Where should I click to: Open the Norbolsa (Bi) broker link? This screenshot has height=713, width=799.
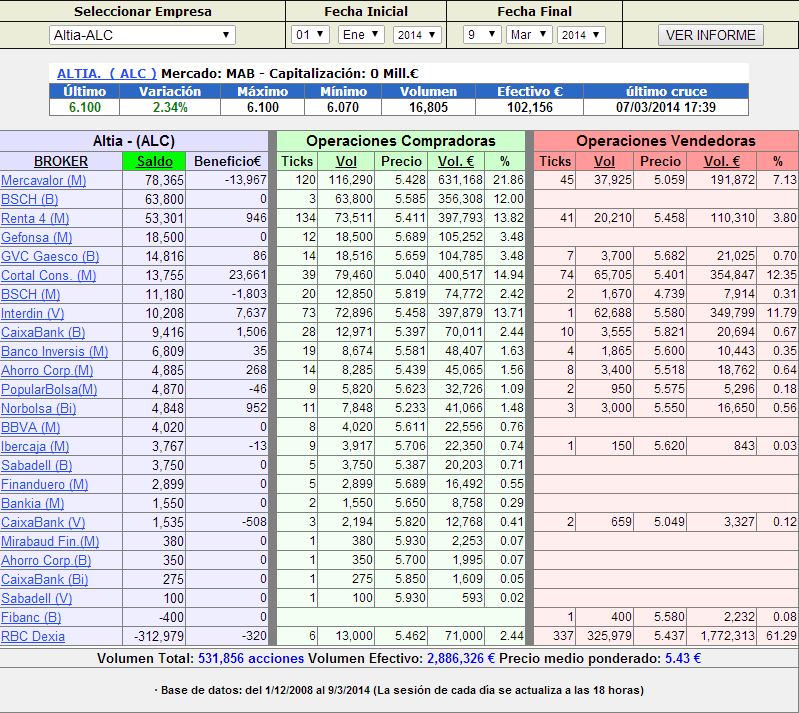pyautogui.click(x=39, y=408)
